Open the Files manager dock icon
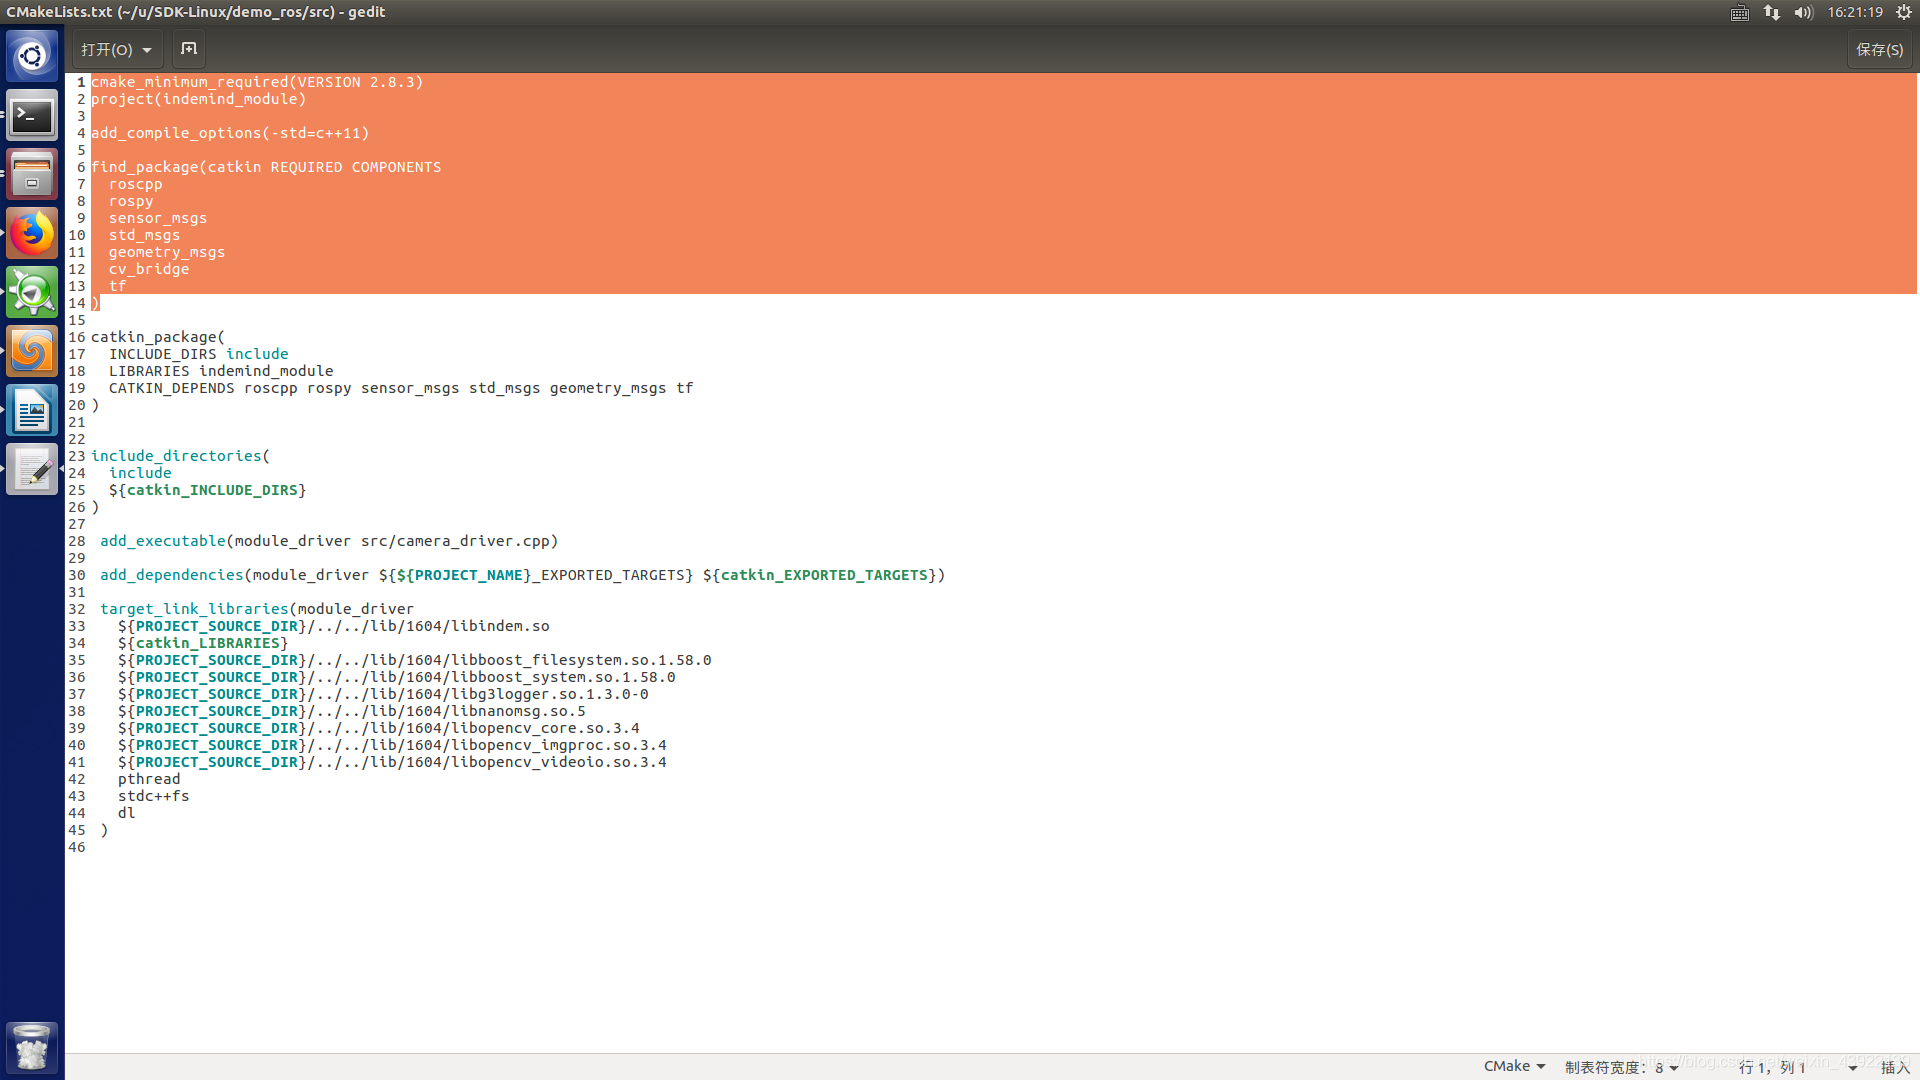Screen dimensions: 1920x1080 pyautogui.click(x=32, y=175)
